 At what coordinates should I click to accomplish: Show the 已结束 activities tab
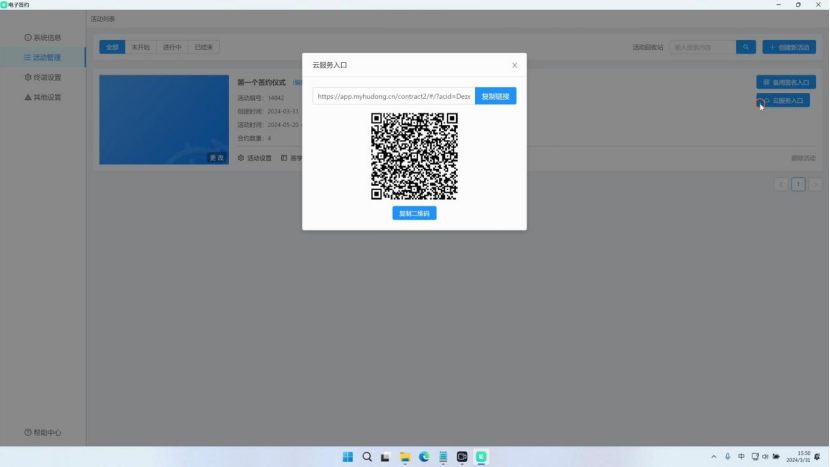coord(203,47)
